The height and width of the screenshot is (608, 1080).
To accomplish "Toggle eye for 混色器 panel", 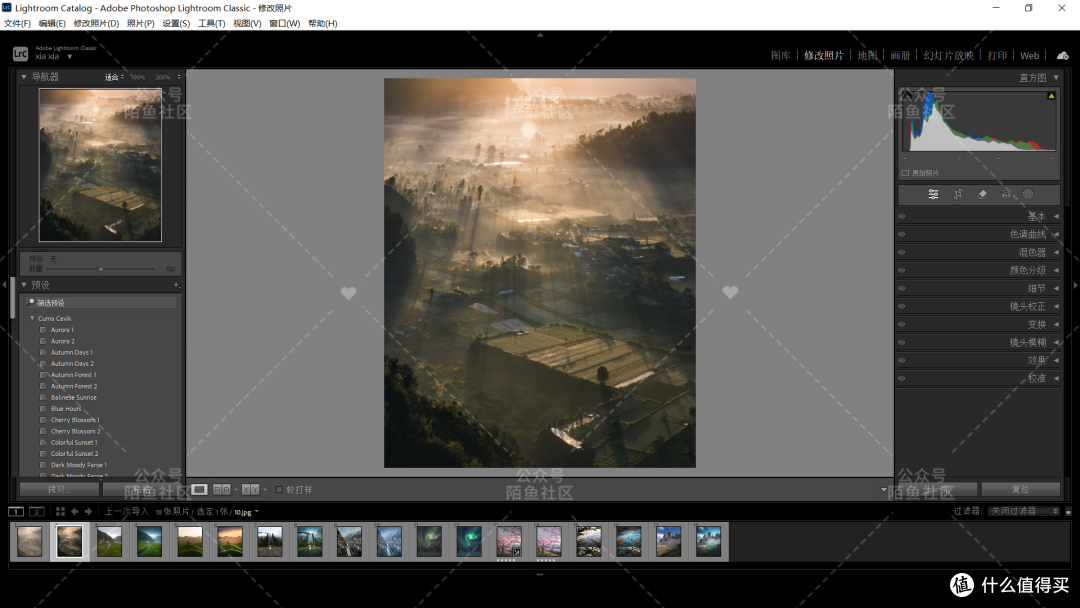I will point(902,252).
